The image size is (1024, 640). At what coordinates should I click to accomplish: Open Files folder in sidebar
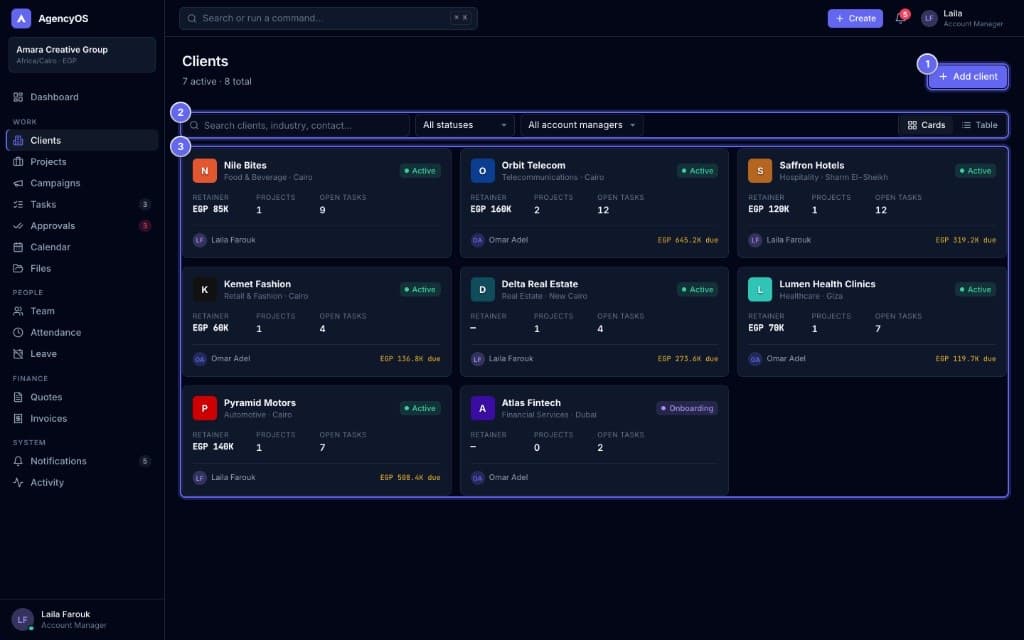click(x=82, y=268)
